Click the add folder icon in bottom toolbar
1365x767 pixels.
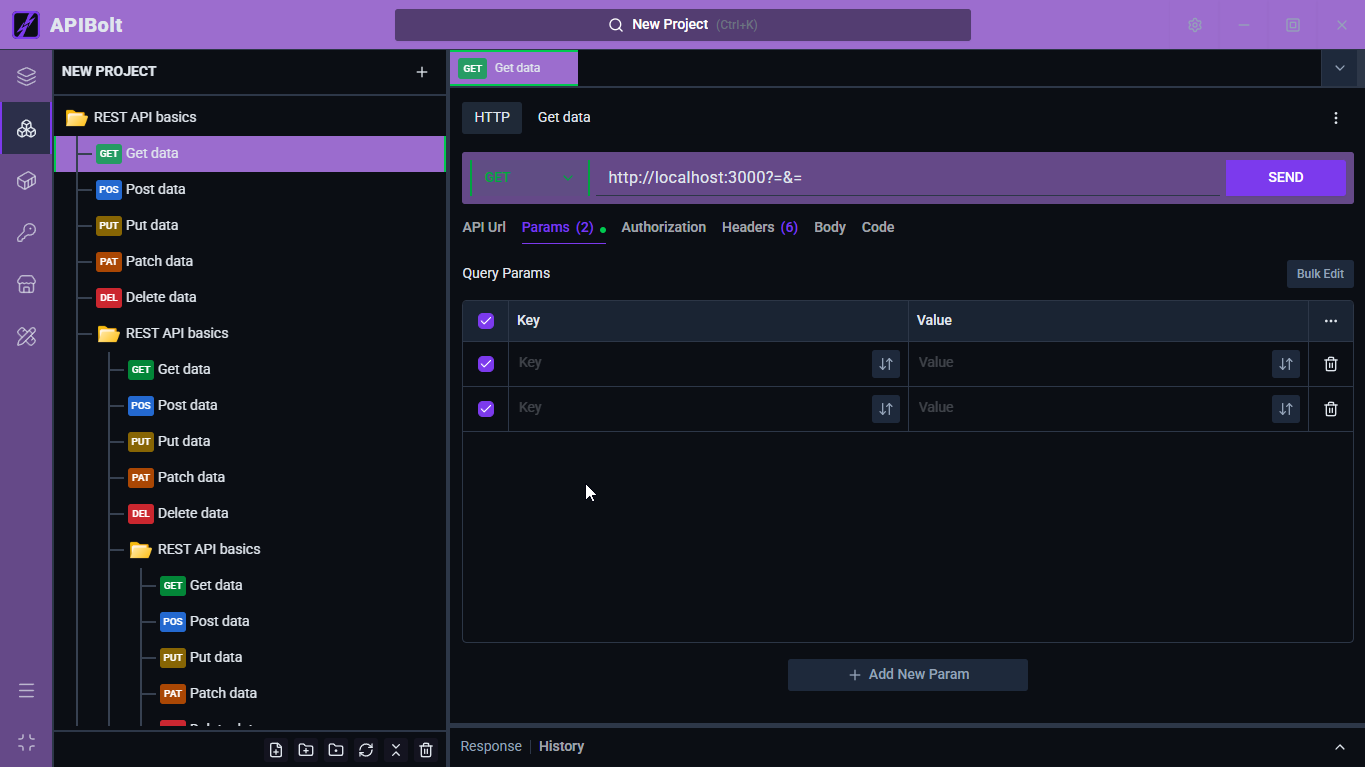click(306, 750)
